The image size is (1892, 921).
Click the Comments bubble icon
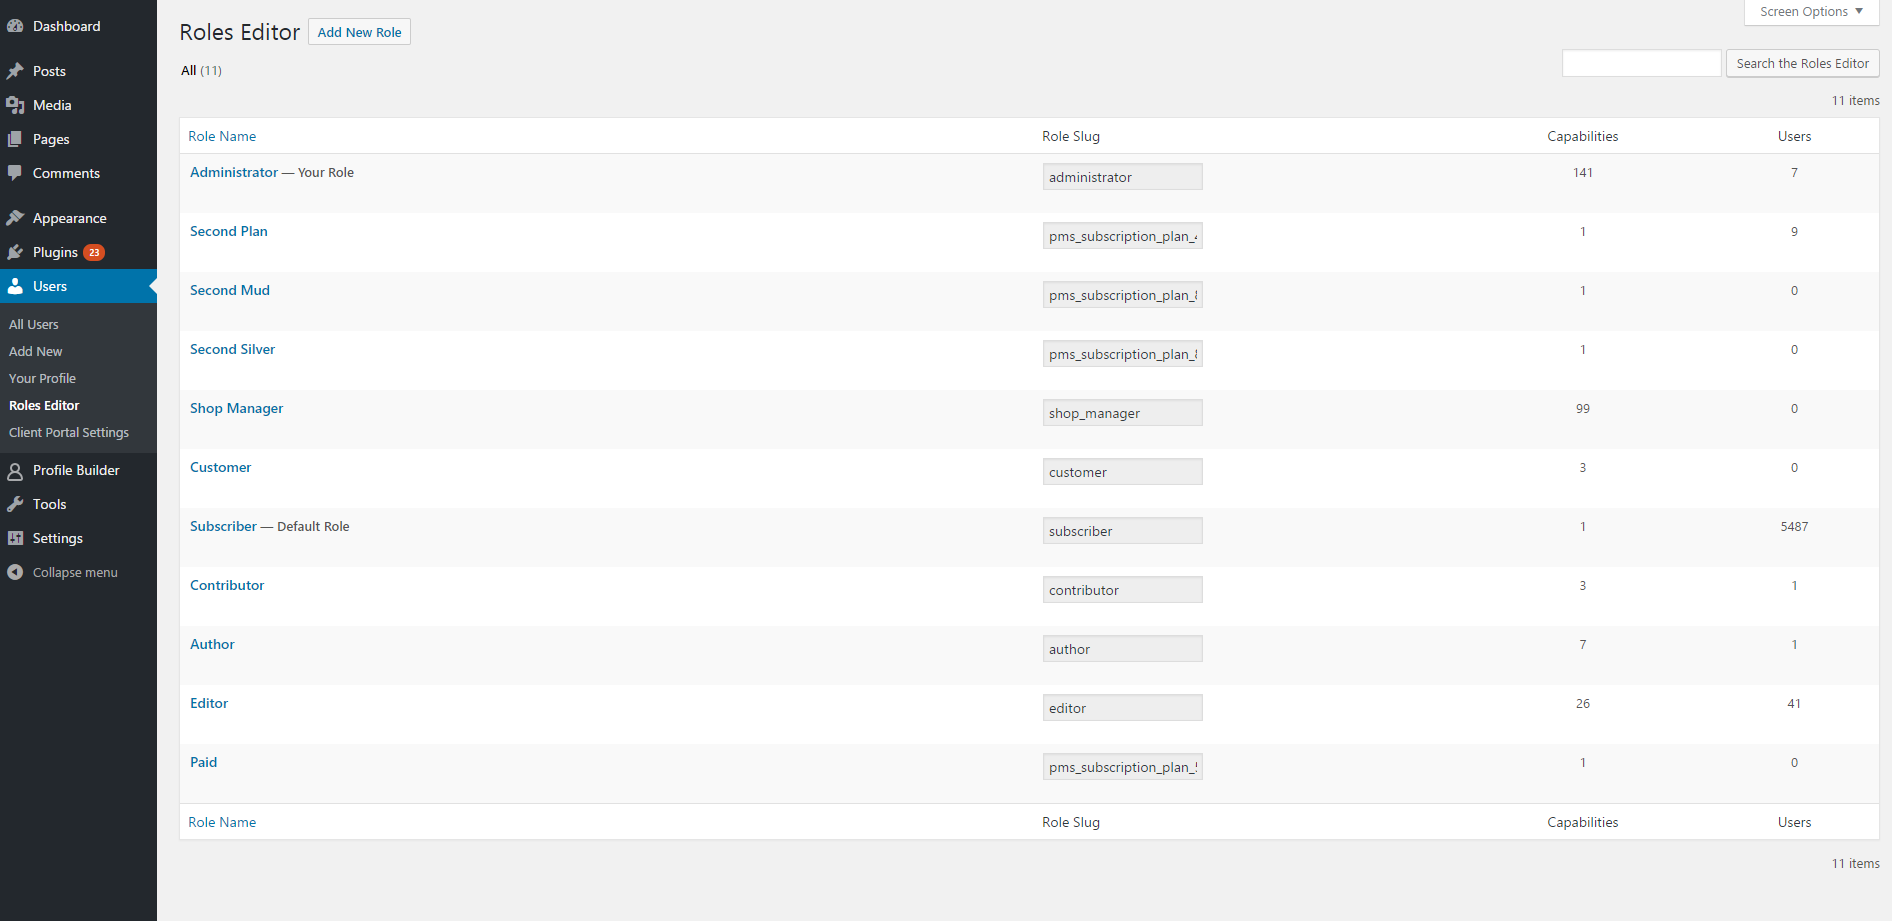click(15, 173)
